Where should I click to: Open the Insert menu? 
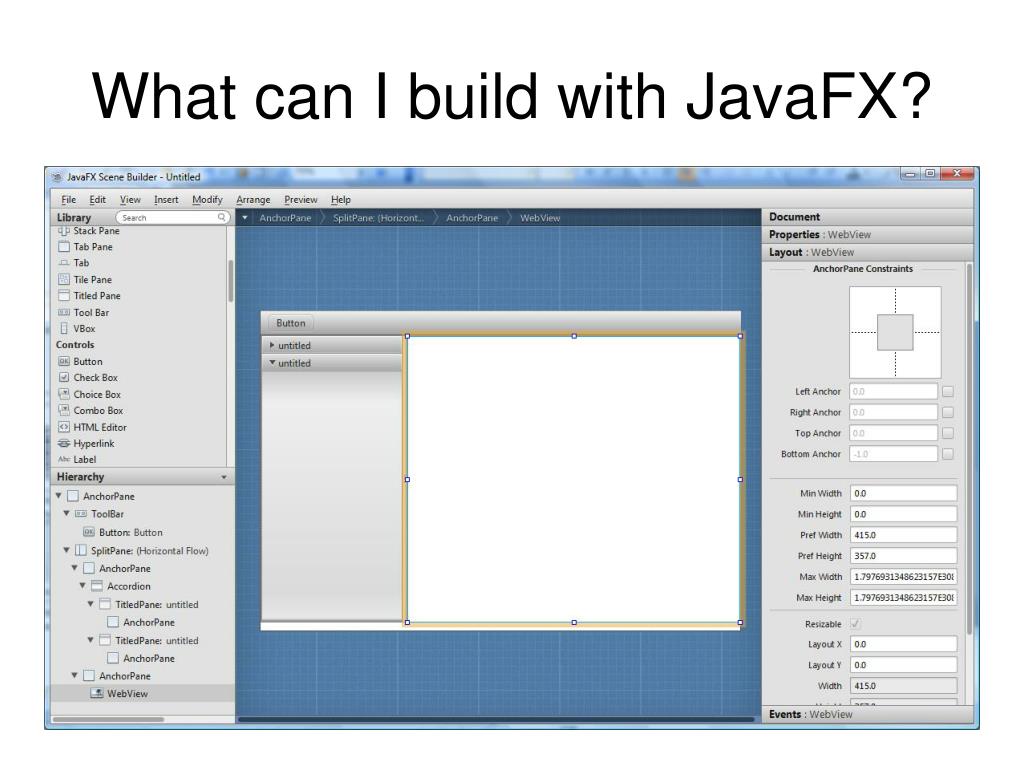166,200
